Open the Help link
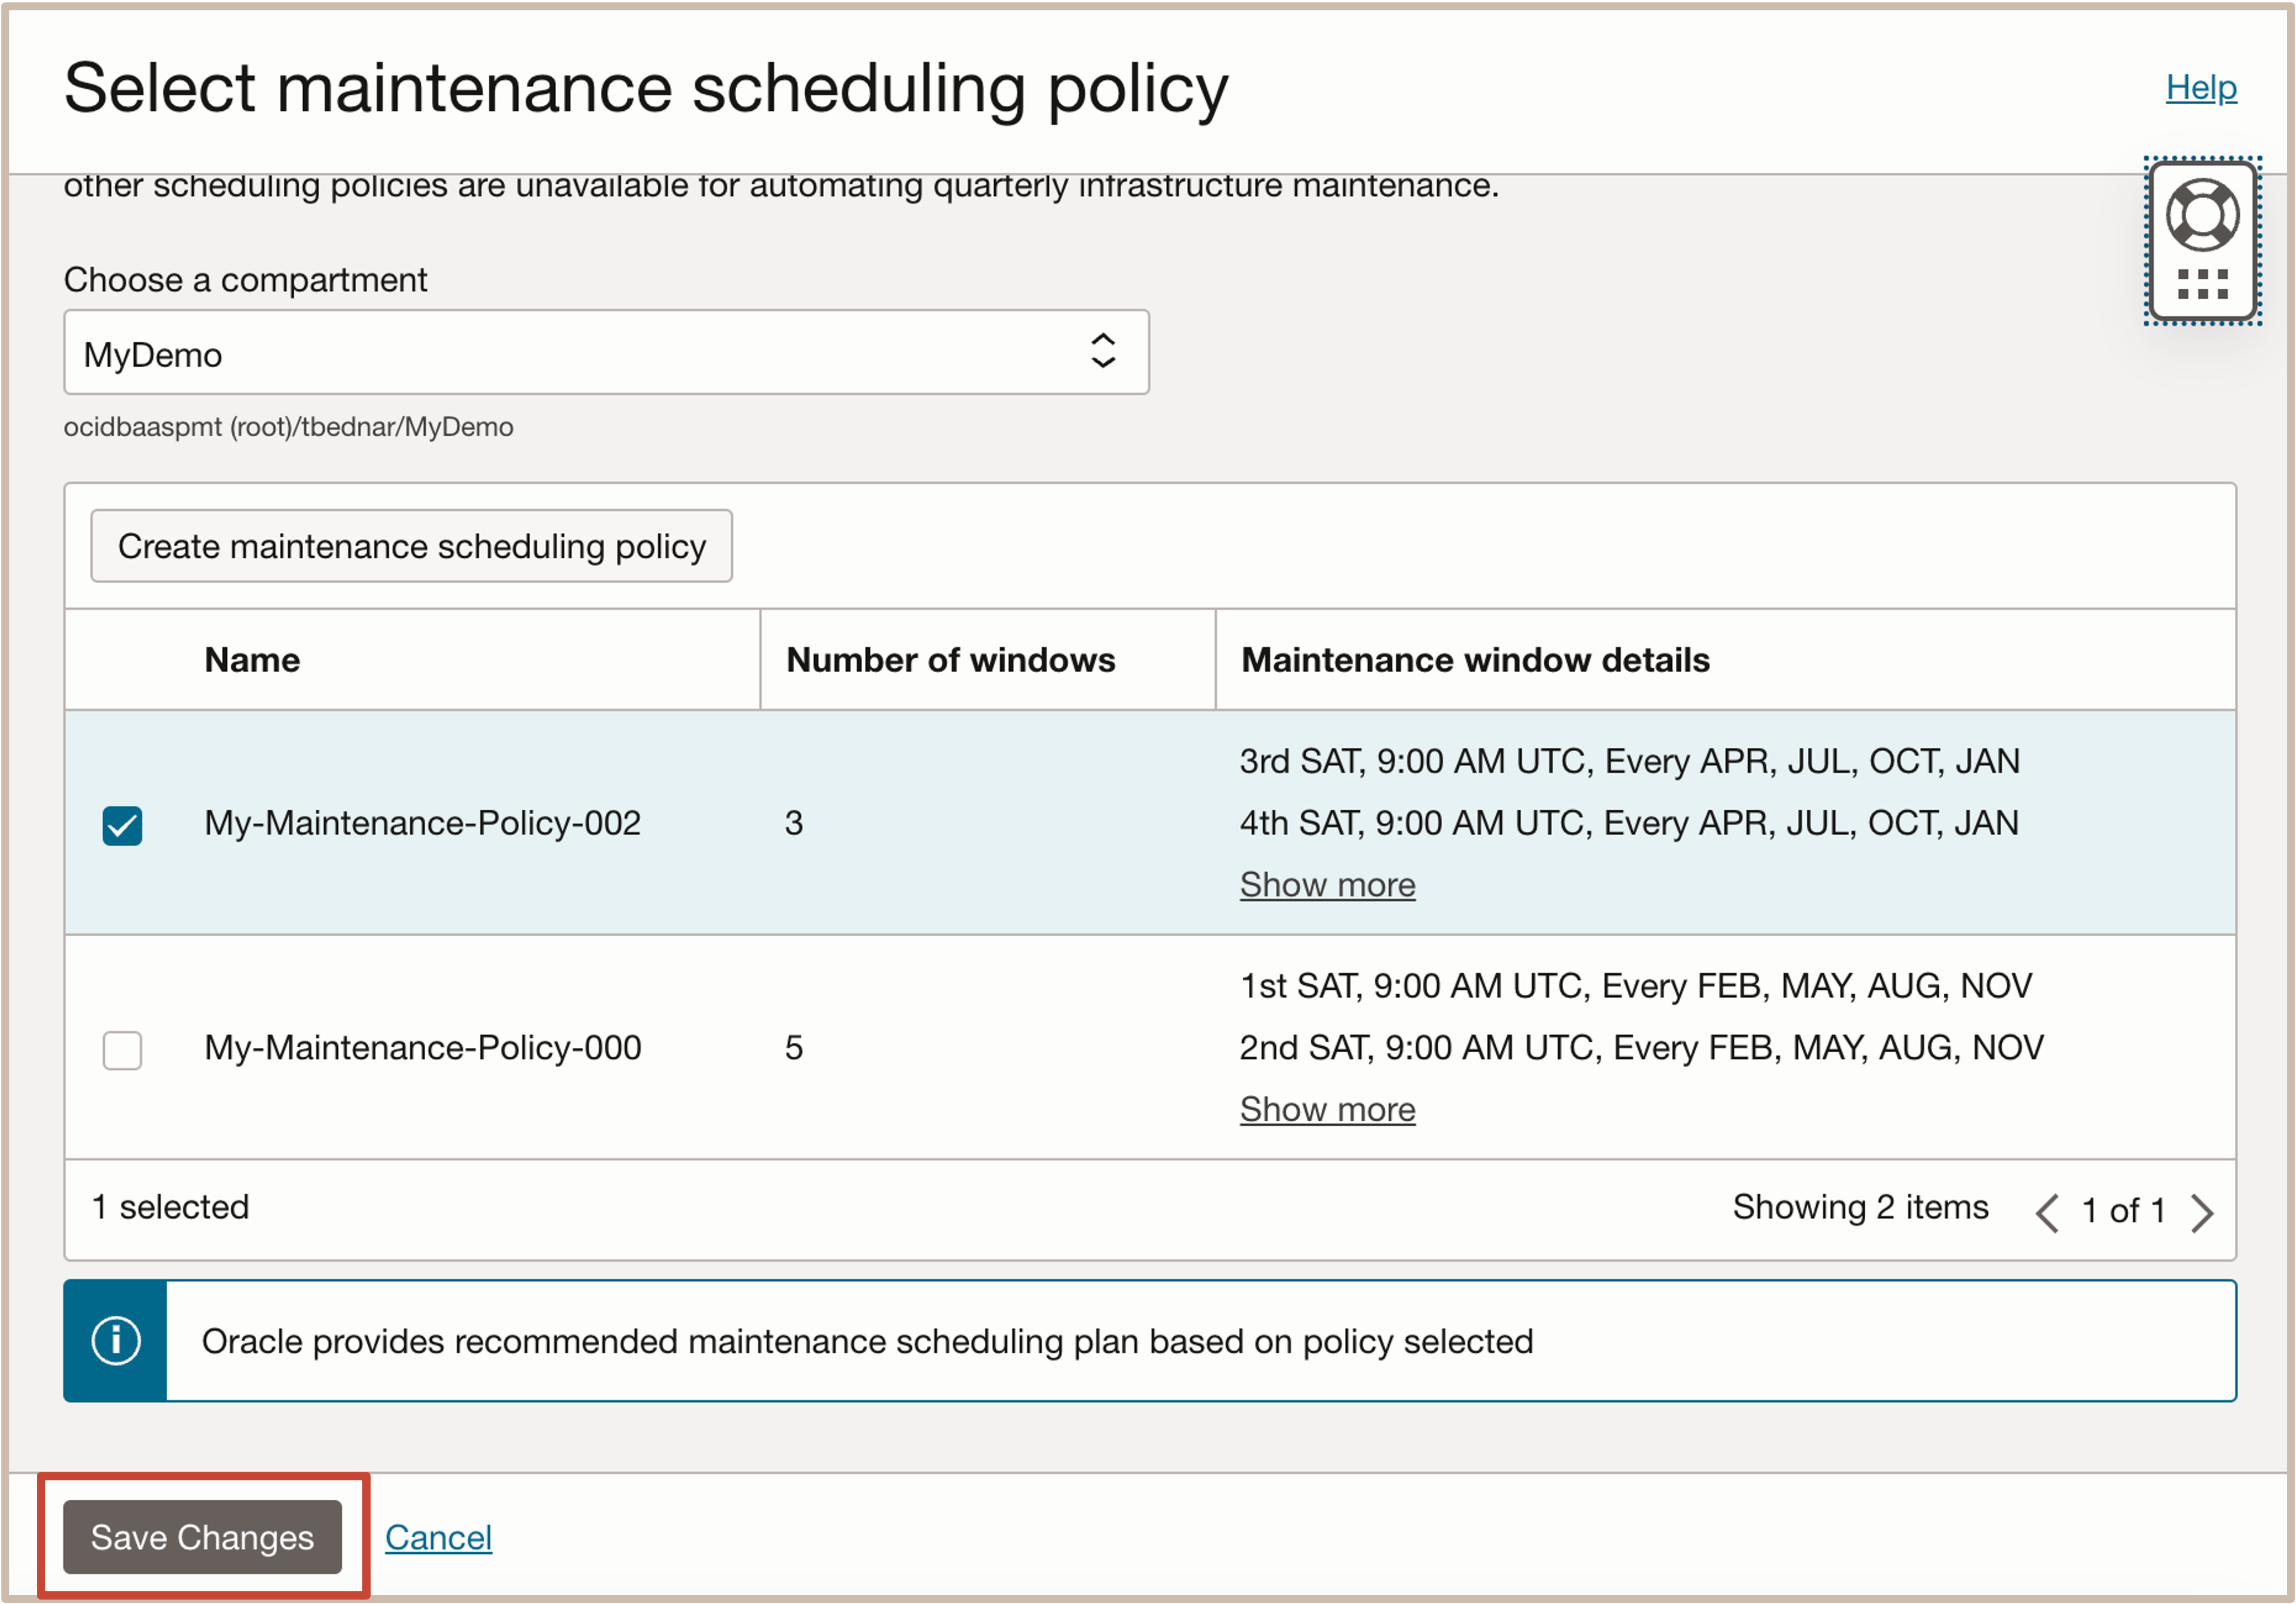 pyautogui.click(x=2200, y=88)
